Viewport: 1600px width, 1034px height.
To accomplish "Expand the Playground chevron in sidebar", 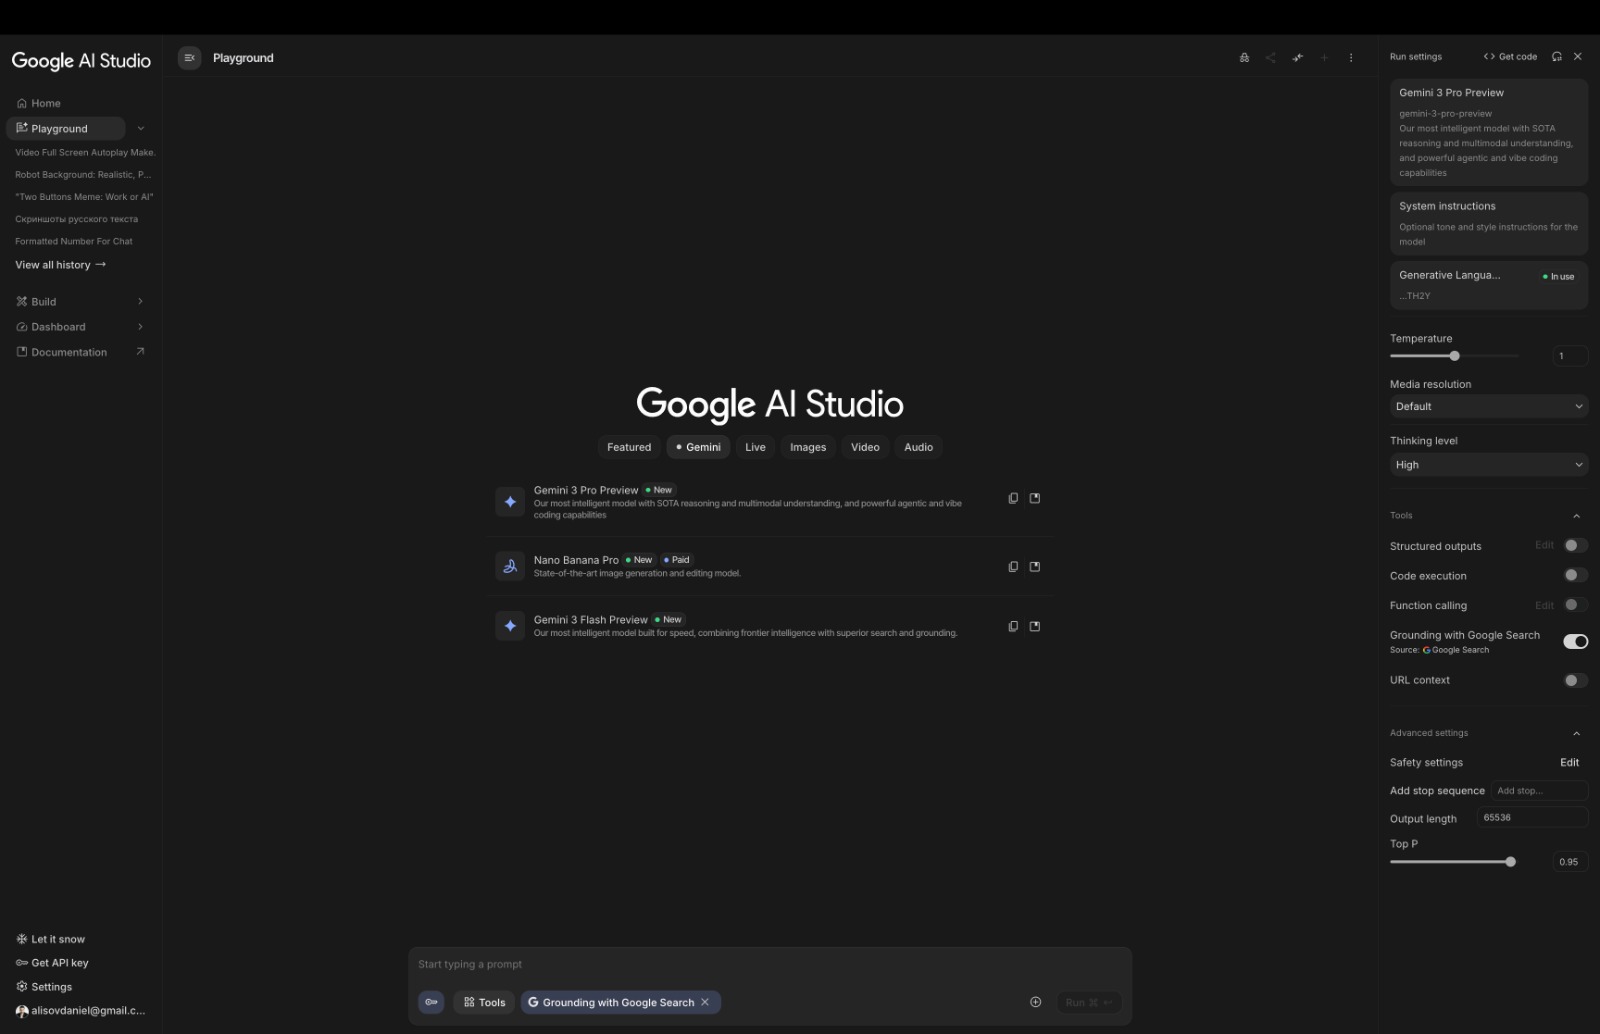I will [x=141, y=128].
